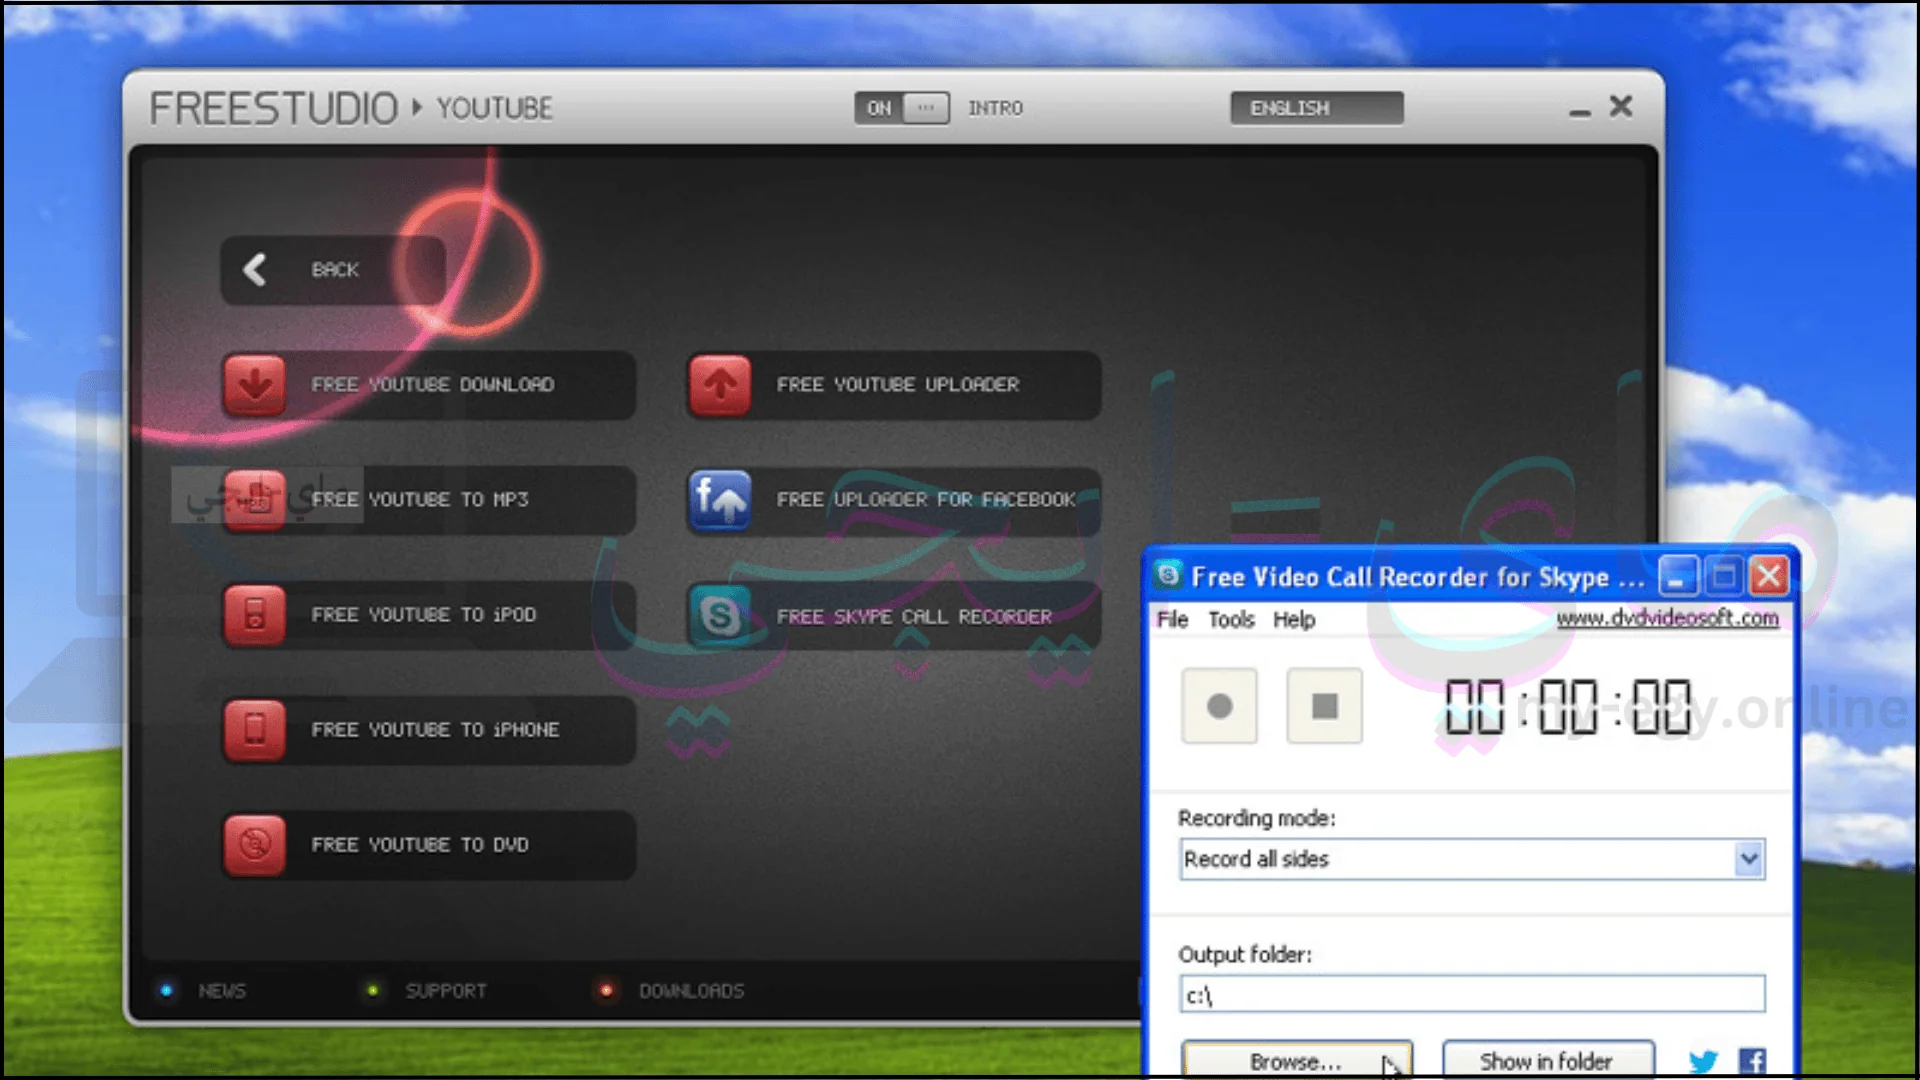
Task: Launch Free YouTube to DVD label
Action: click(420, 845)
